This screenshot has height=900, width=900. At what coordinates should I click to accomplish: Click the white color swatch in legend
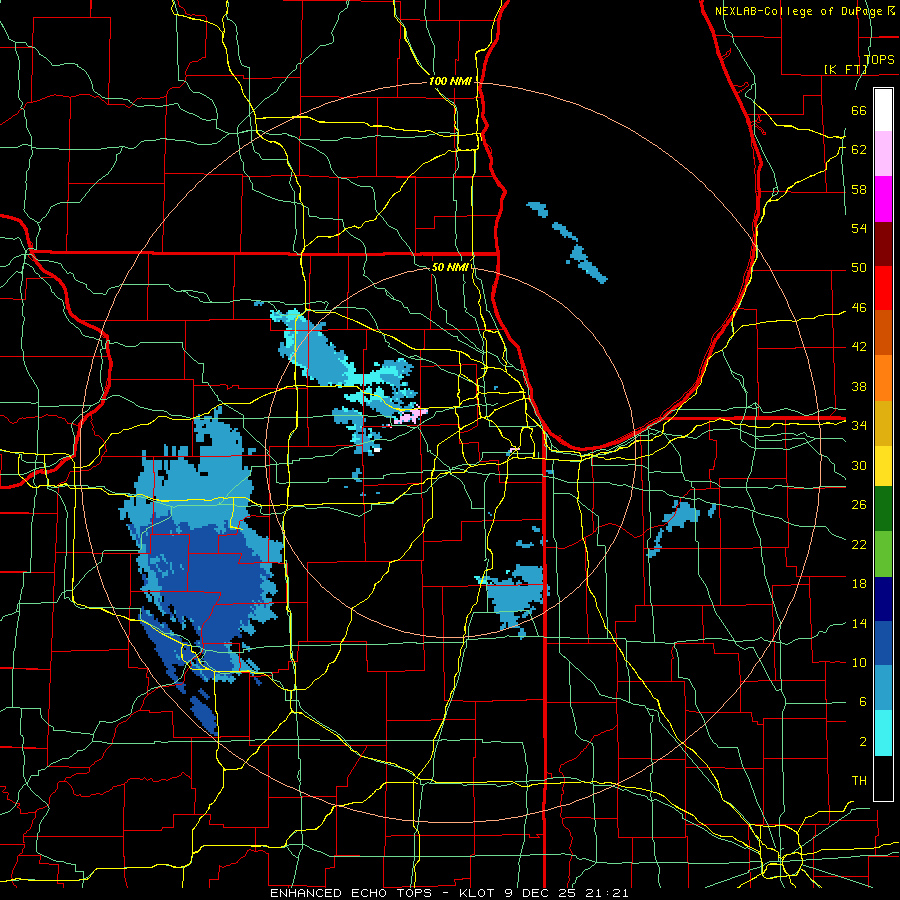[883, 110]
